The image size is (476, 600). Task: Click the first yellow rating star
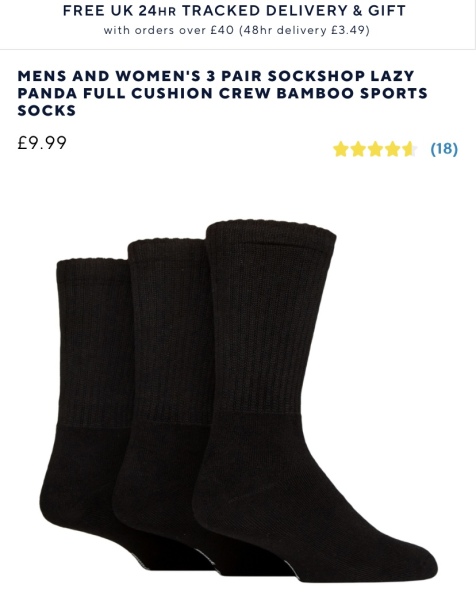(340, 149)
